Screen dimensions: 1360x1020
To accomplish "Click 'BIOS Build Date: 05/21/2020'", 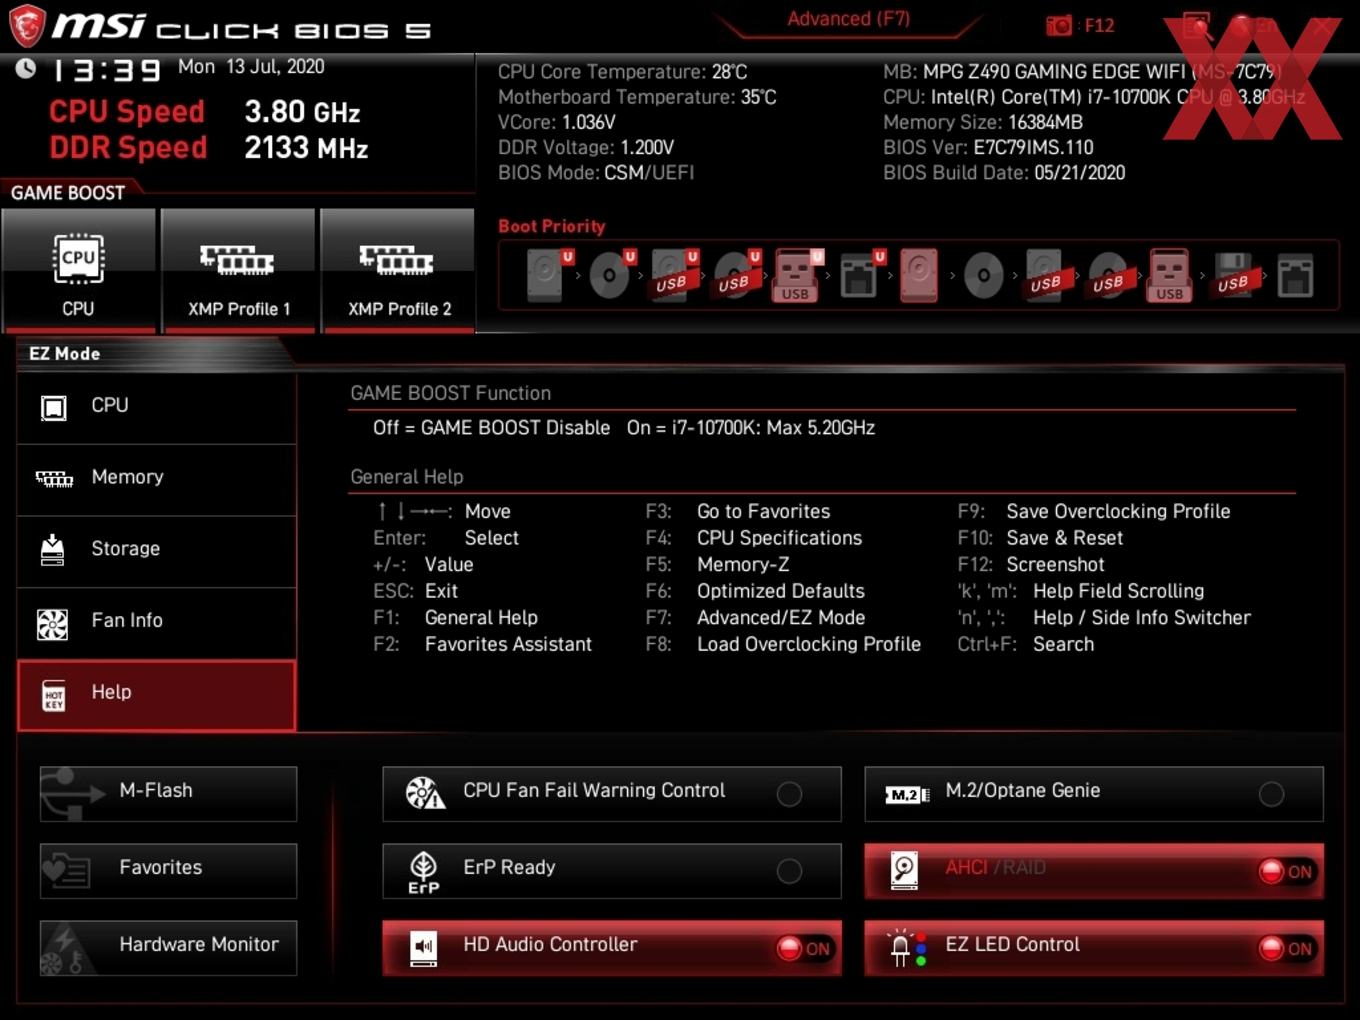I will point(1004,172).
